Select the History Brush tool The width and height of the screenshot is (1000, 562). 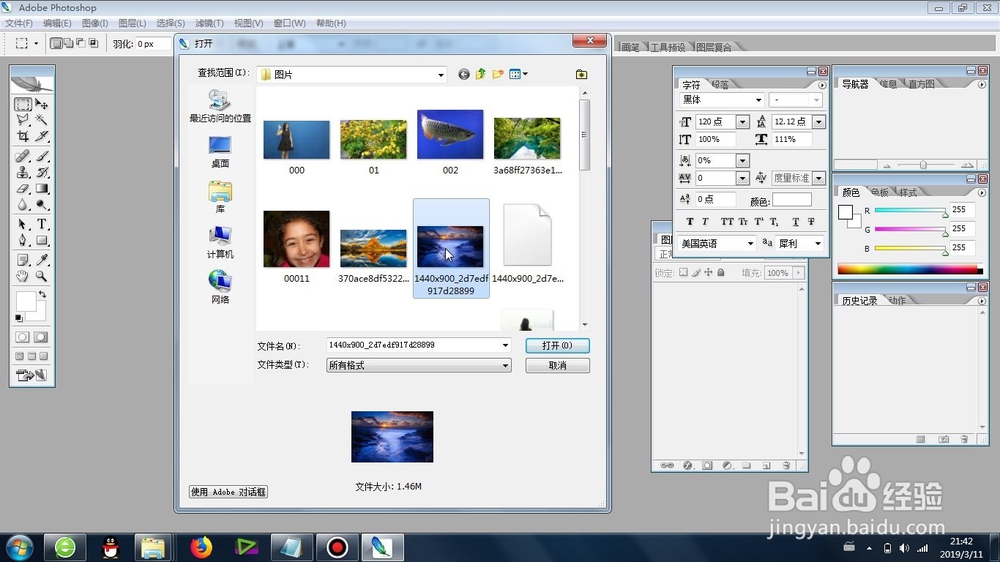click(x=42, y=172)
